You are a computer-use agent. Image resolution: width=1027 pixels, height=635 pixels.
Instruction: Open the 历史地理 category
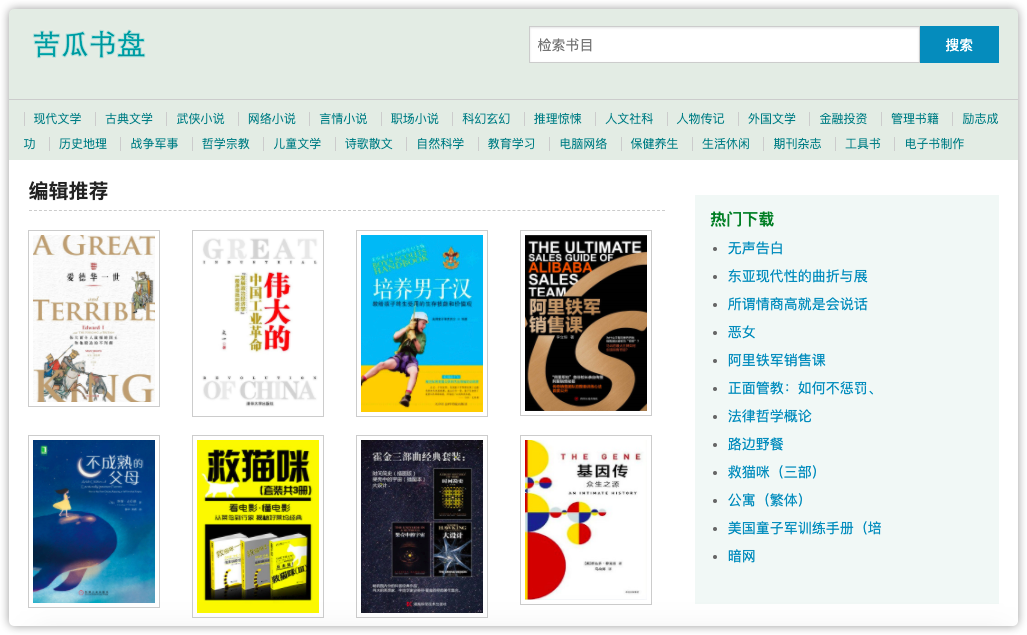[83, 143]
